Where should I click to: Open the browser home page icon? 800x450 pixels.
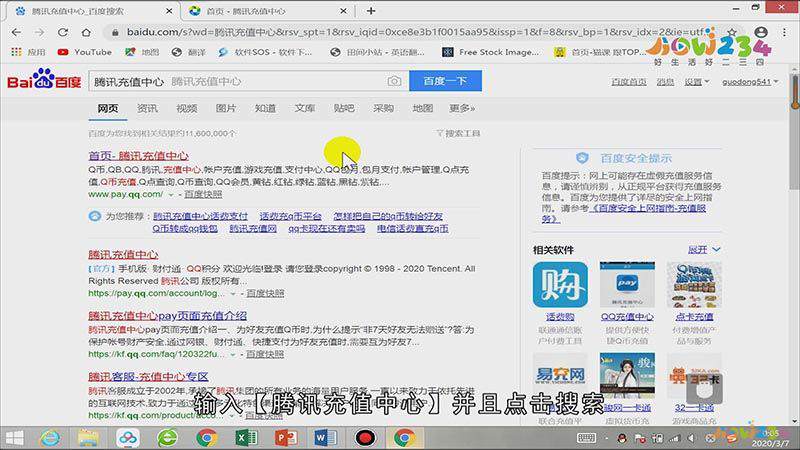click(86, 32)
